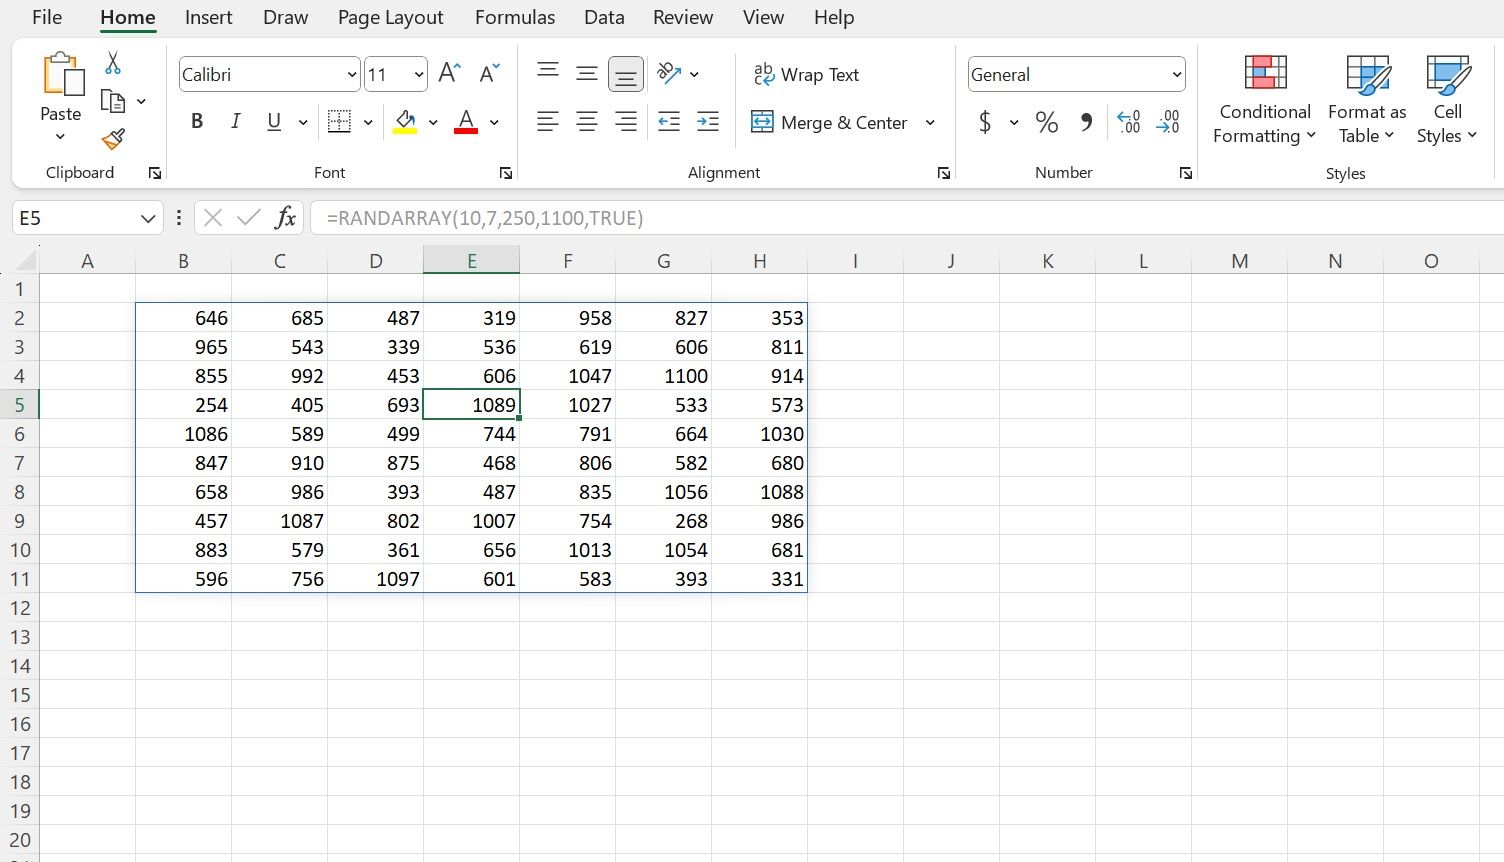The width and height of the screenshot is (1504, 862).
Task: Apply underline to selected cell
Action: [272, 121]
